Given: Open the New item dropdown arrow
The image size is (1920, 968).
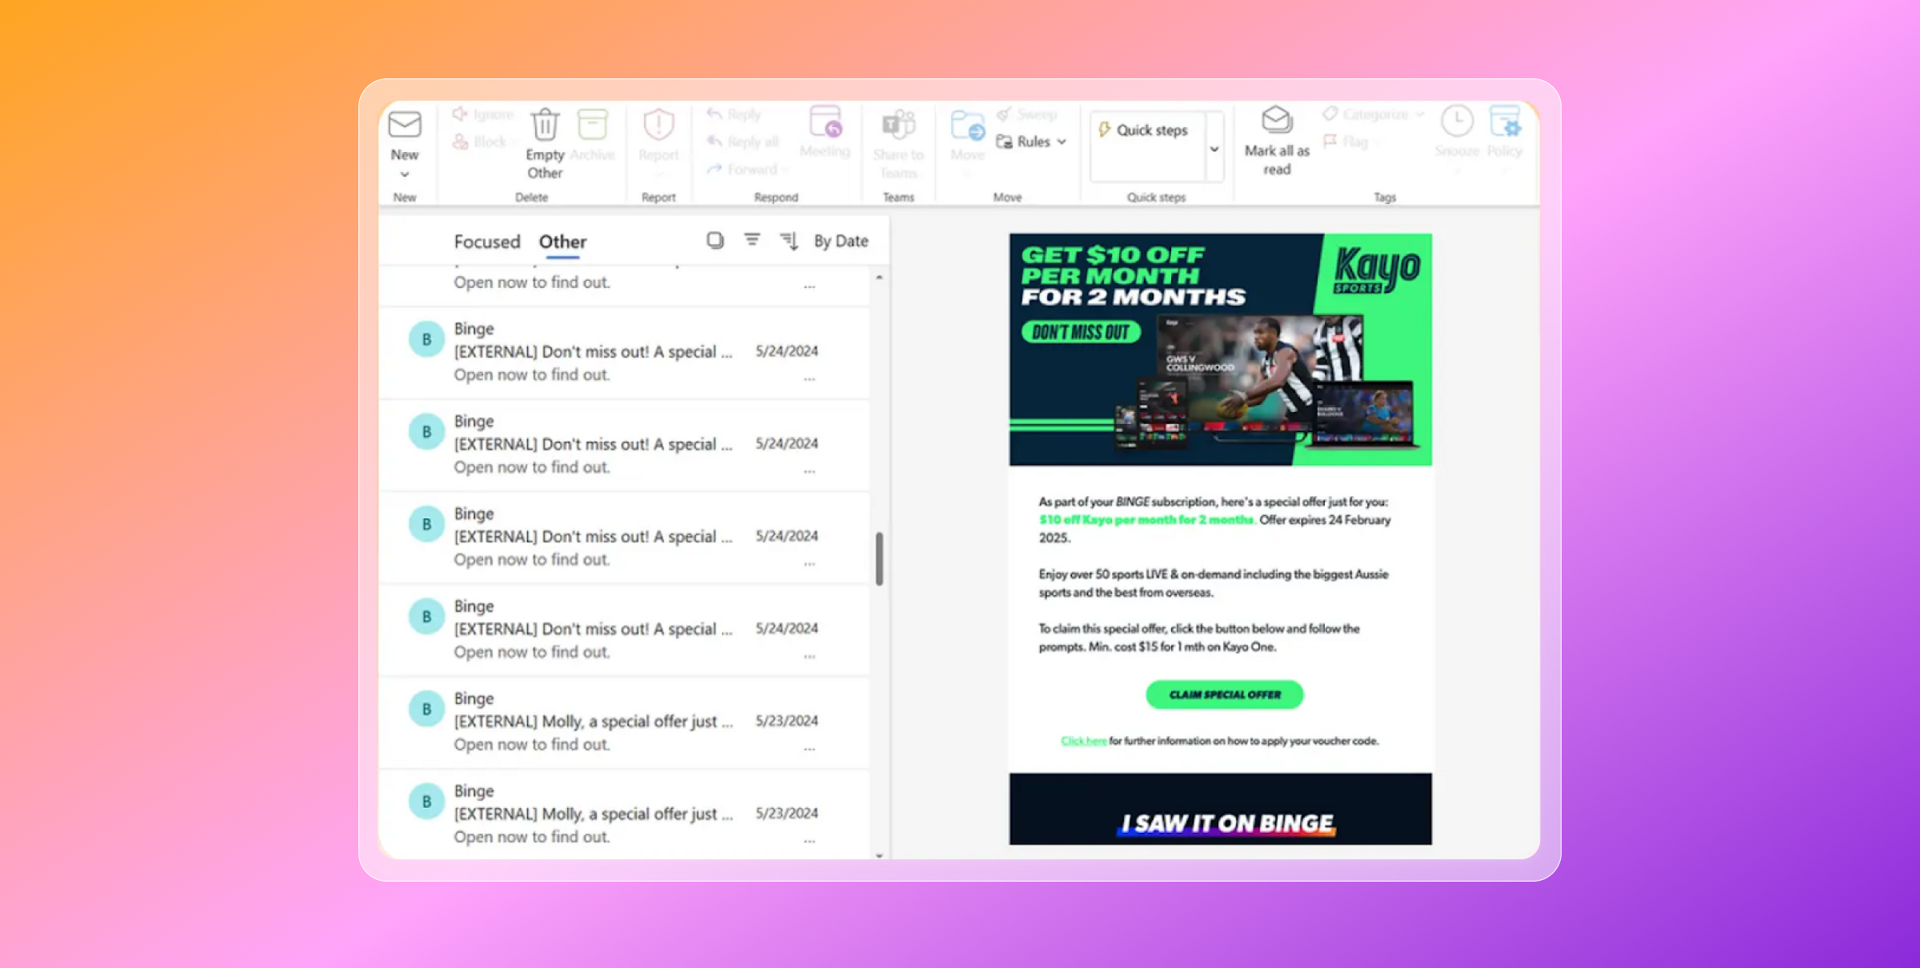Looking at the screenshot, I should click(404, 173).
